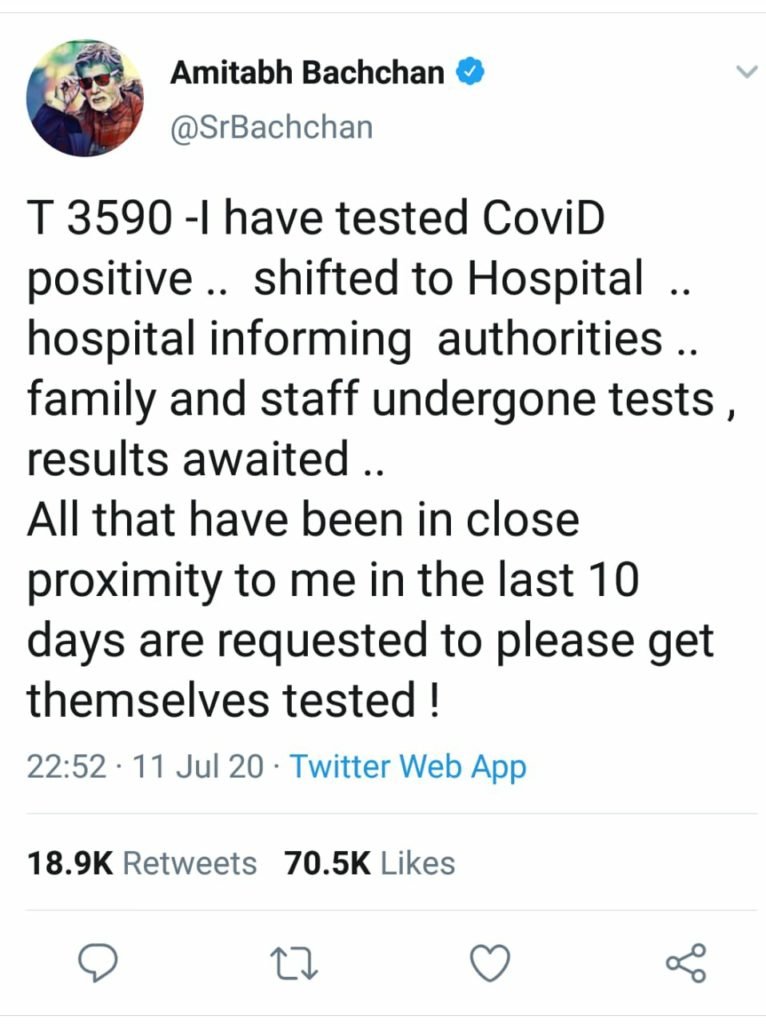Like the tweet with the heart icon
This screenshot has width=766, height=1024.
coord(490,964)
